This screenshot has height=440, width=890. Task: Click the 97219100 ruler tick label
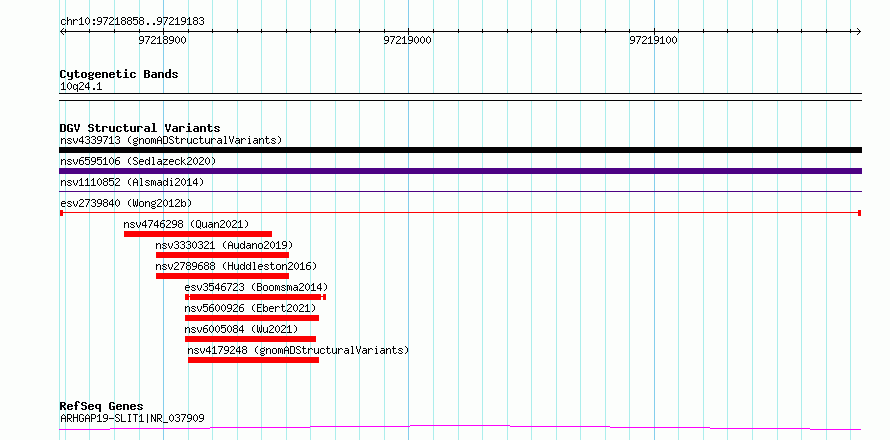653,41
